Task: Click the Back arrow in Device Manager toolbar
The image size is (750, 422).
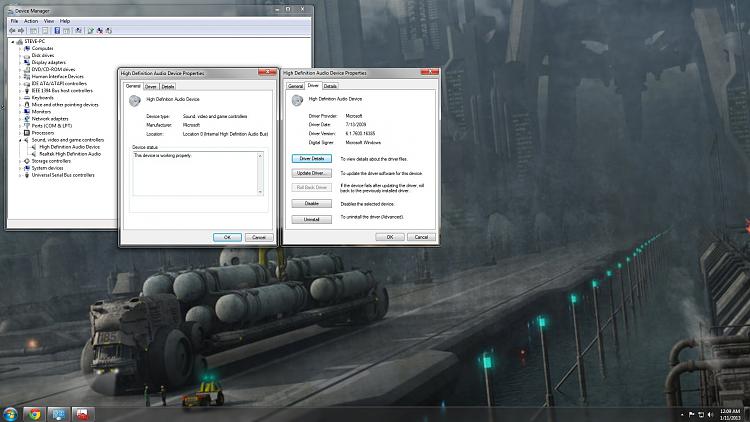Action: point(12,31)
